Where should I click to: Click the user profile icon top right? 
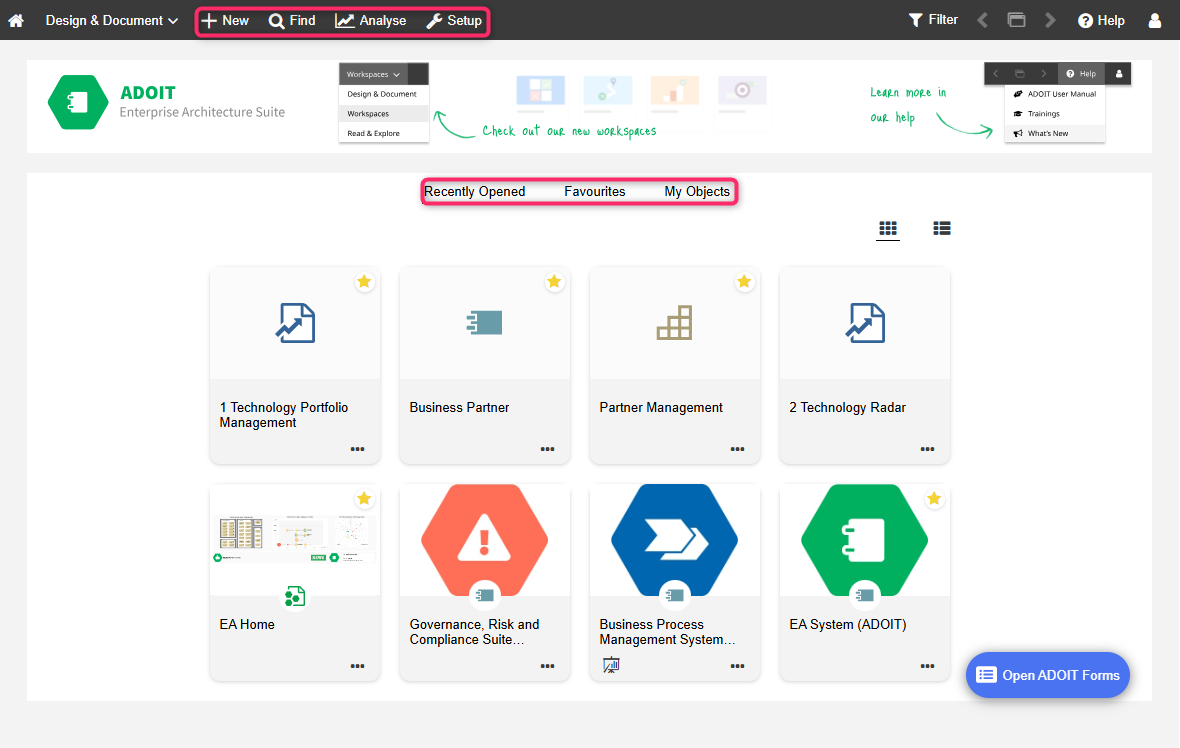pos(1155,20)
